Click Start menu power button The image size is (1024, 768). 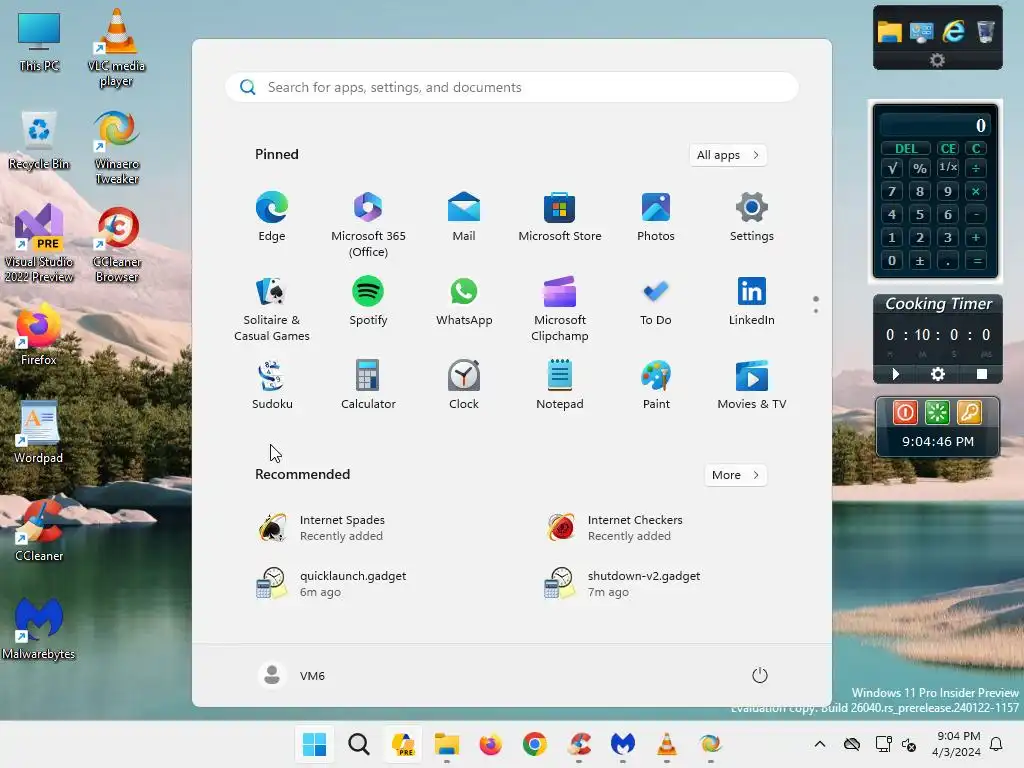click(759, 675)
